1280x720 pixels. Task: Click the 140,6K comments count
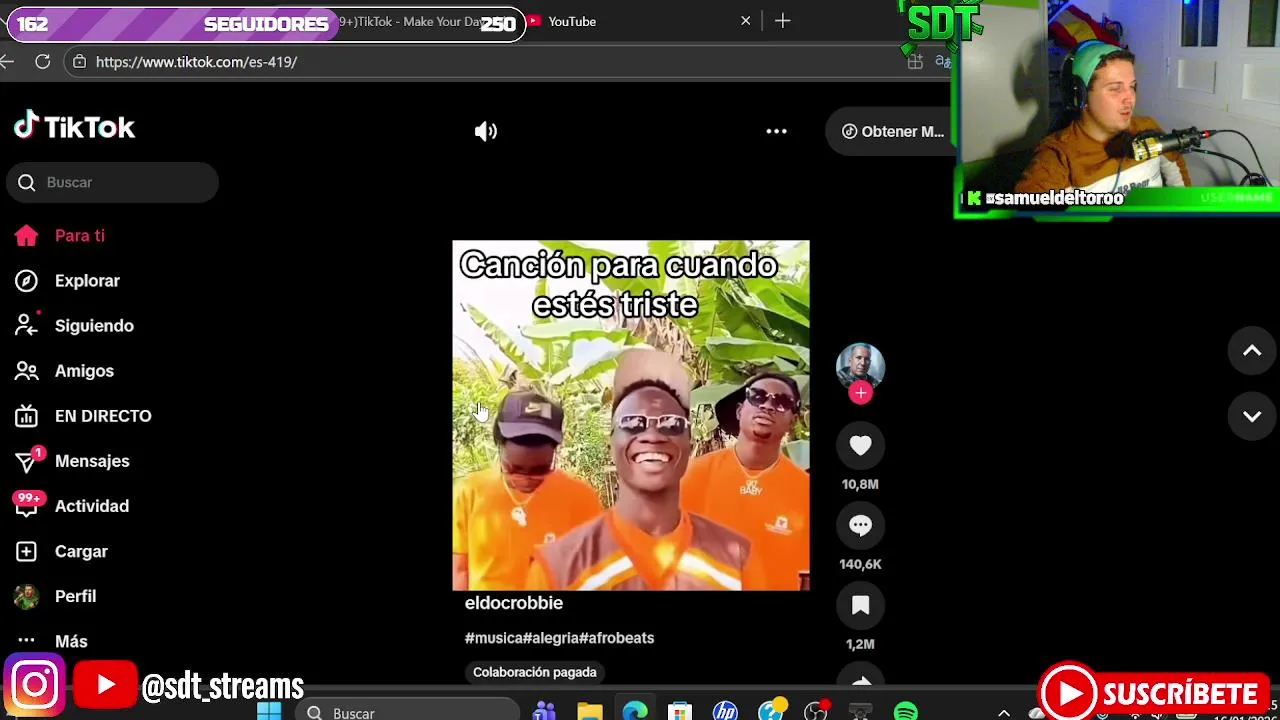[x=860, y=564]
